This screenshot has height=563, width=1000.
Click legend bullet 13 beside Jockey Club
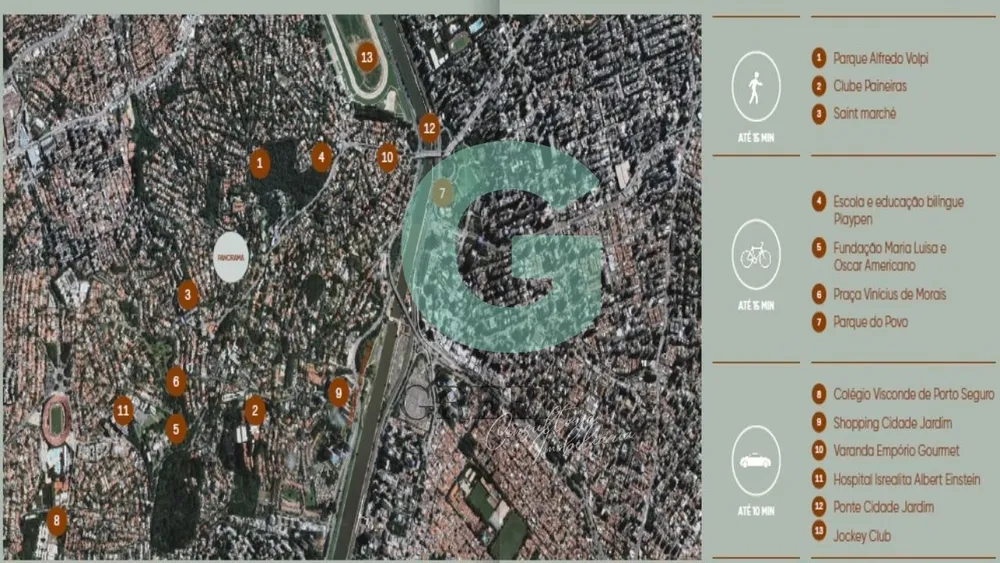click(x=819, y=530)
